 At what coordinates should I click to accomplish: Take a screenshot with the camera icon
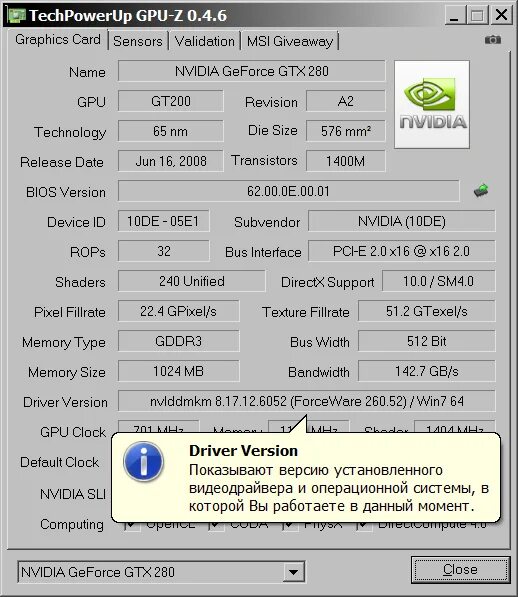coord(492,40)
